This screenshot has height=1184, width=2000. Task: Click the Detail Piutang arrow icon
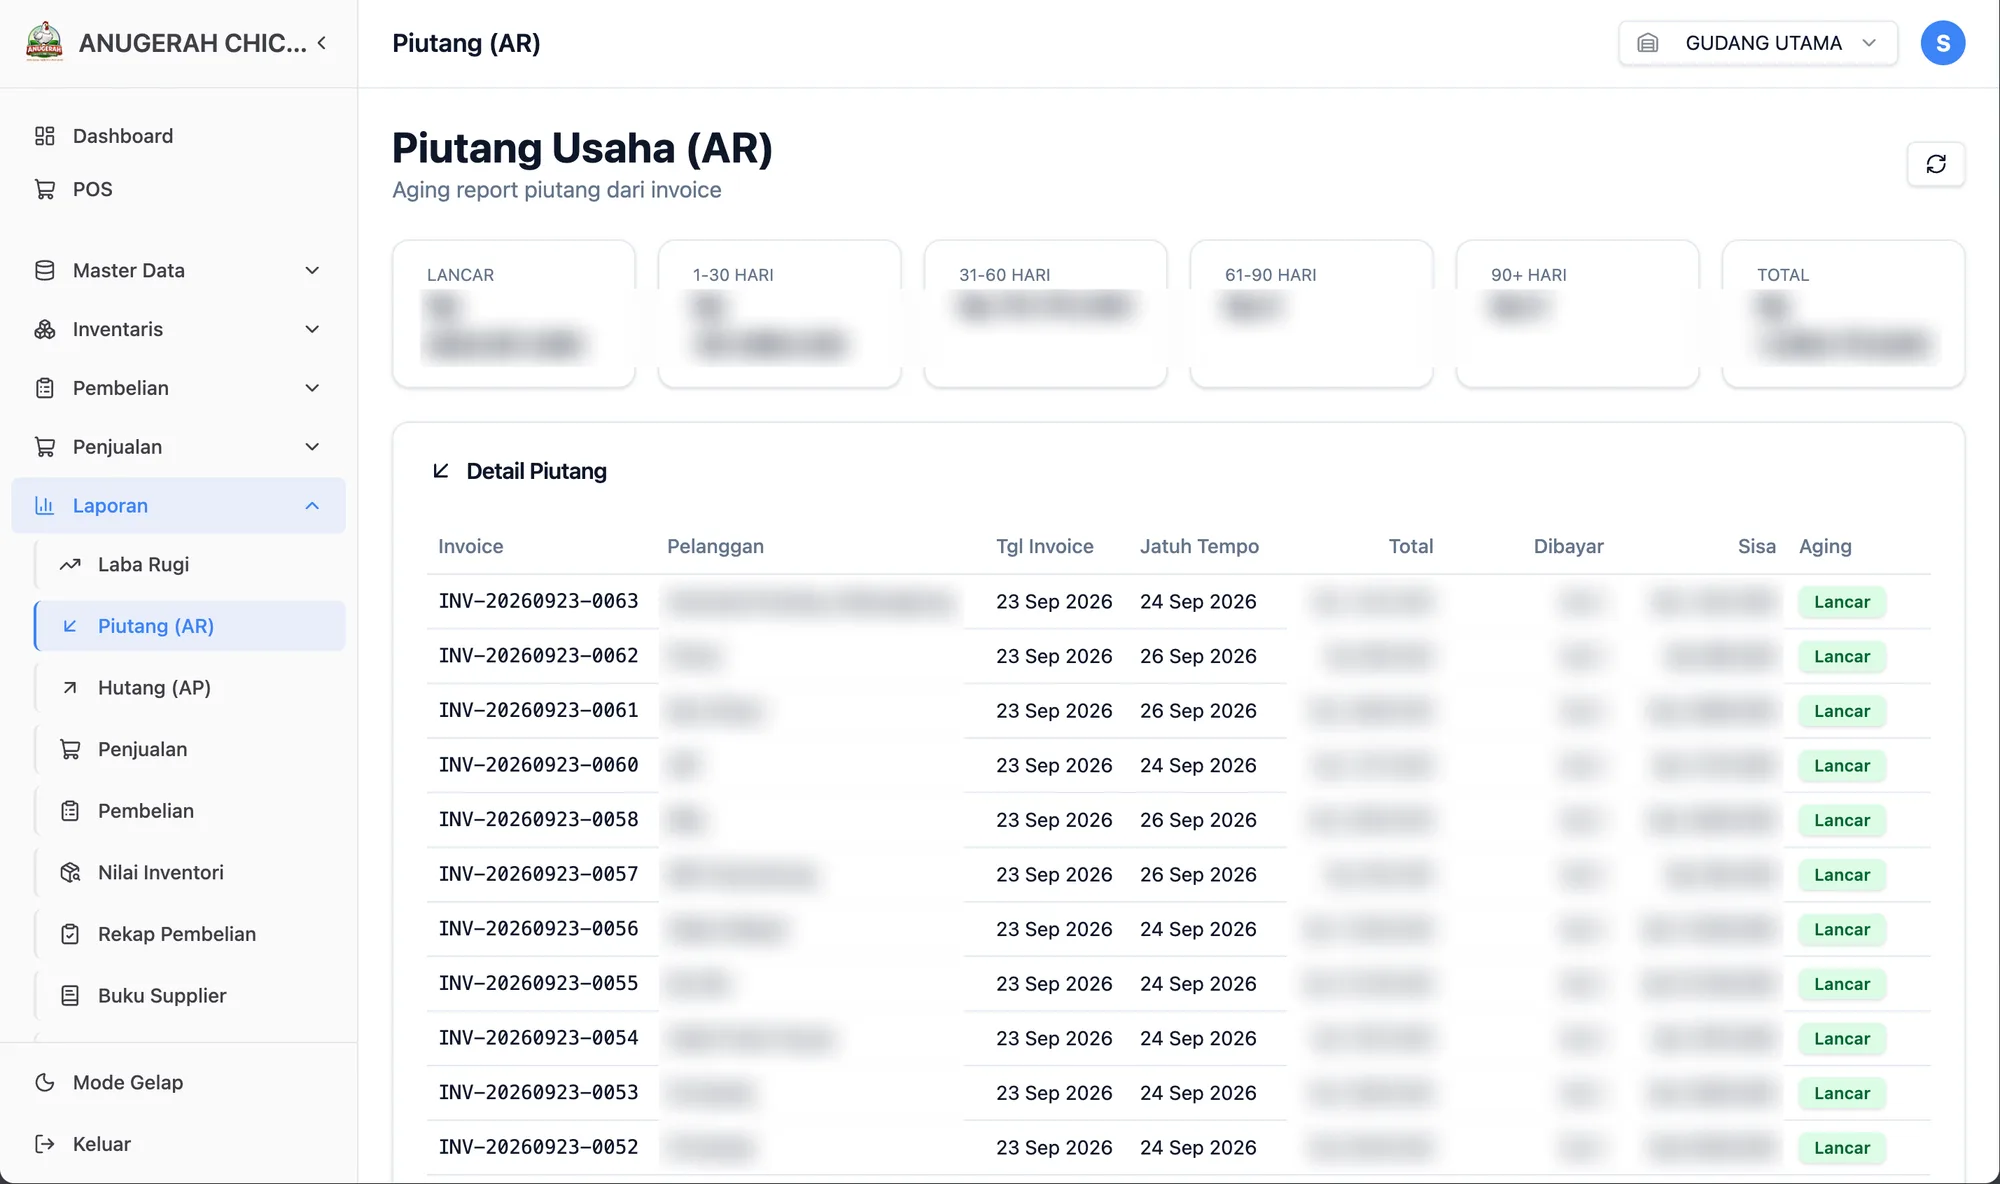coord(441,471)
